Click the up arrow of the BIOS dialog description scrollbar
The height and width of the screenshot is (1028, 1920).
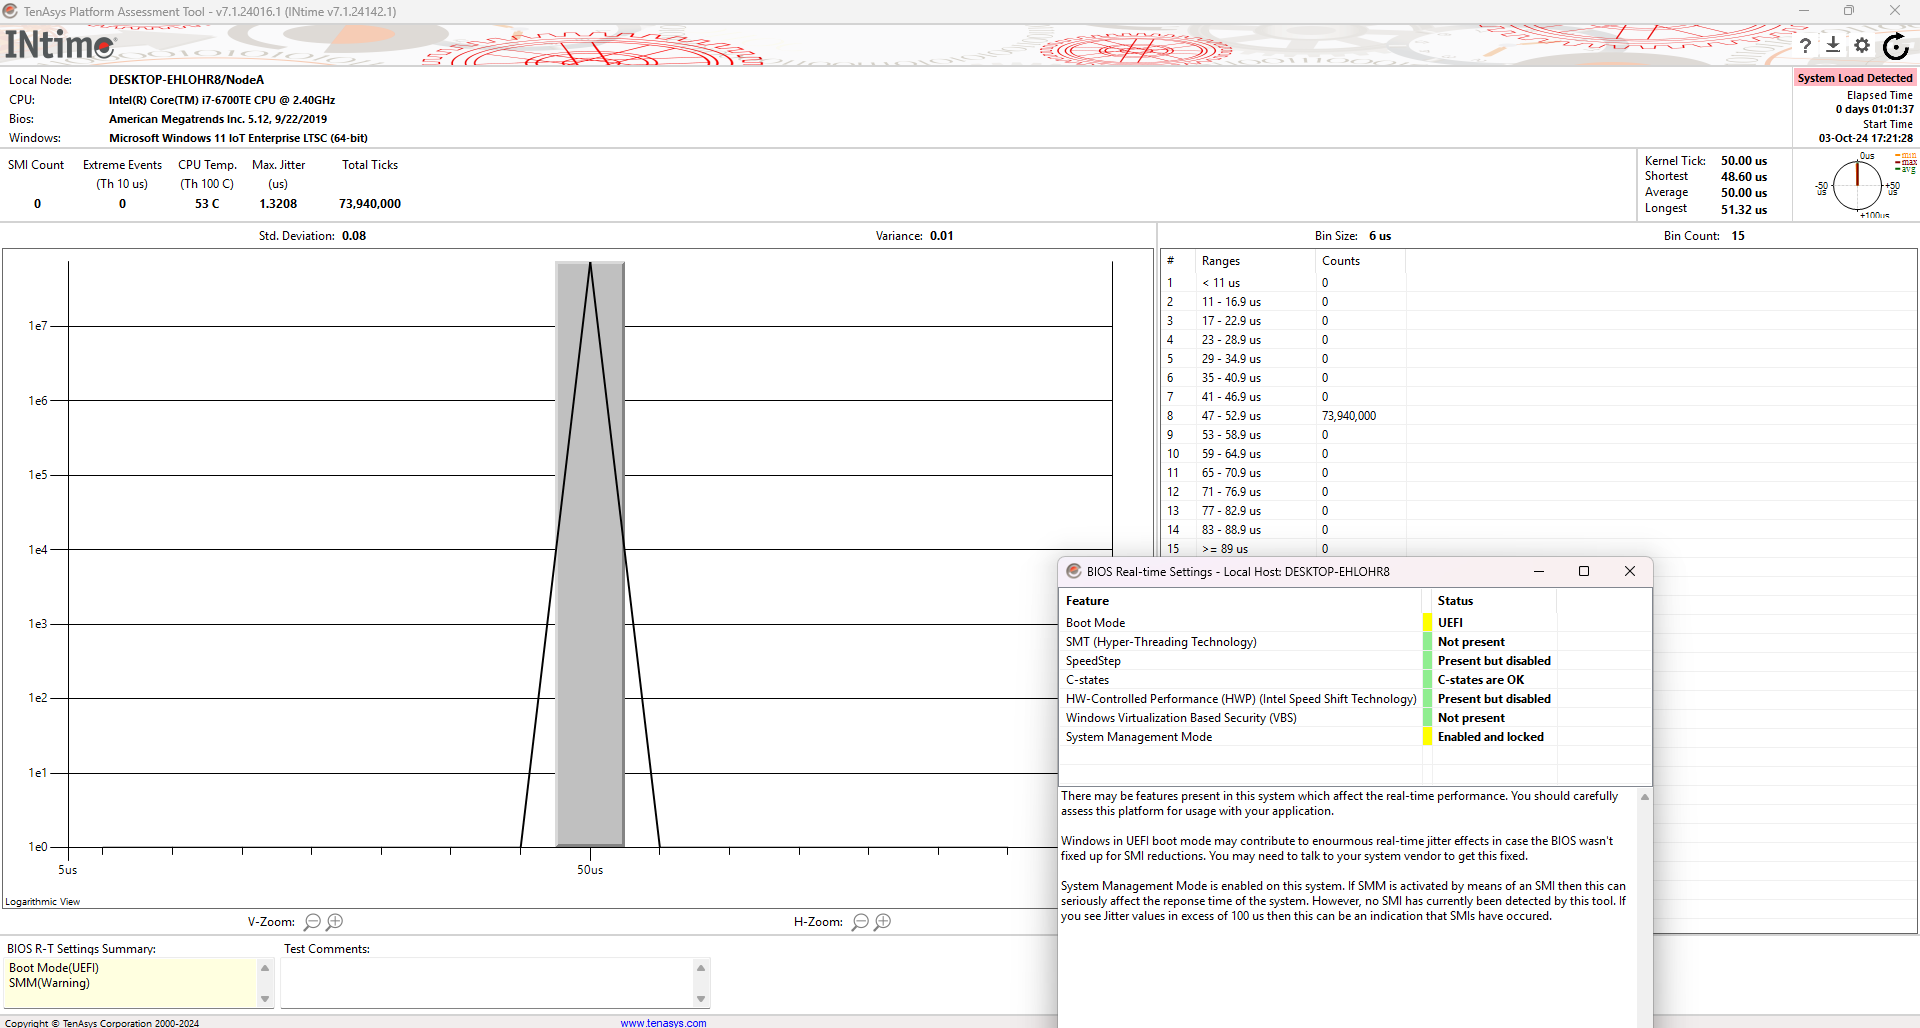pos(1644,797)
